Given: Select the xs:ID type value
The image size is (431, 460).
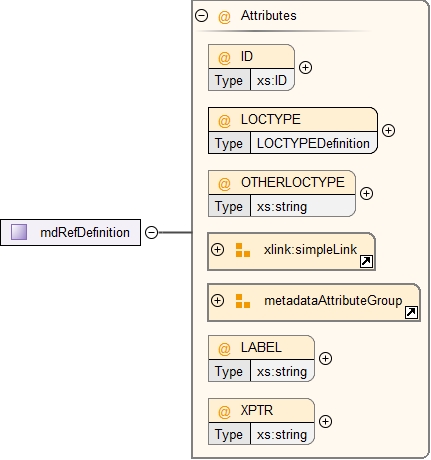Looking at the screenshot, I should coord(272,80).
